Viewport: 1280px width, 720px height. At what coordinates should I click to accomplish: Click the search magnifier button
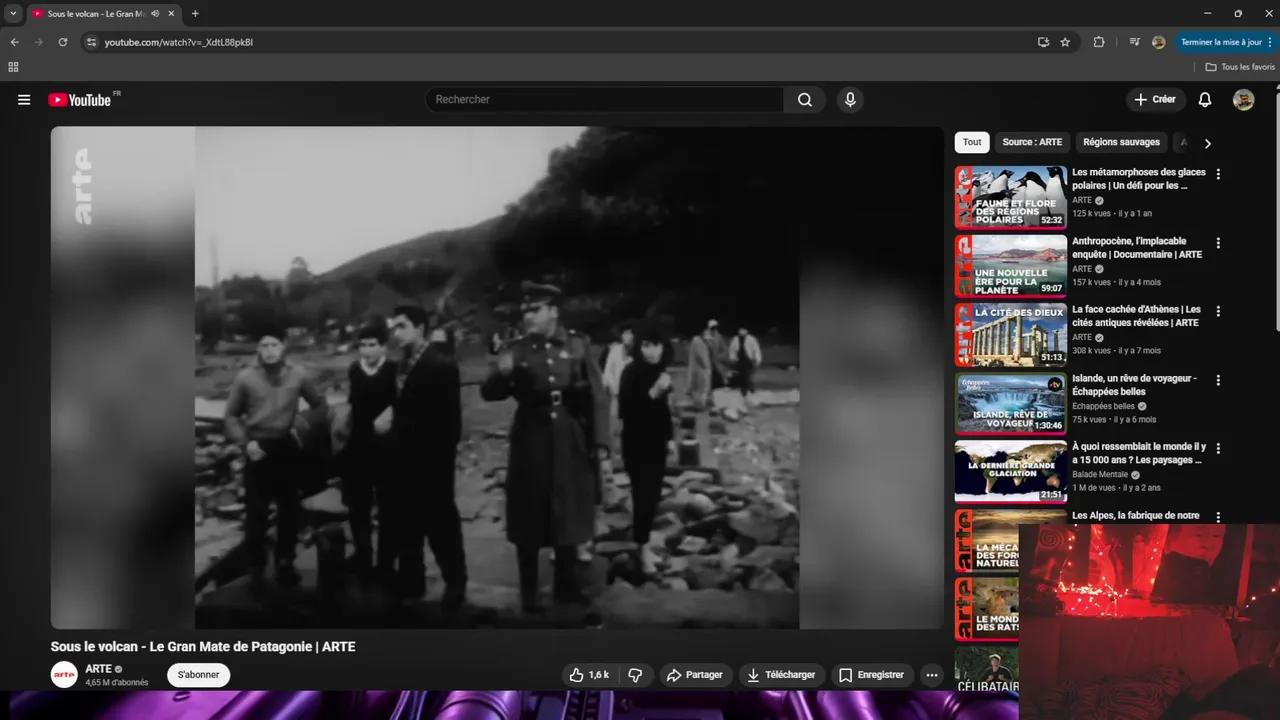(x=805, y=100)
